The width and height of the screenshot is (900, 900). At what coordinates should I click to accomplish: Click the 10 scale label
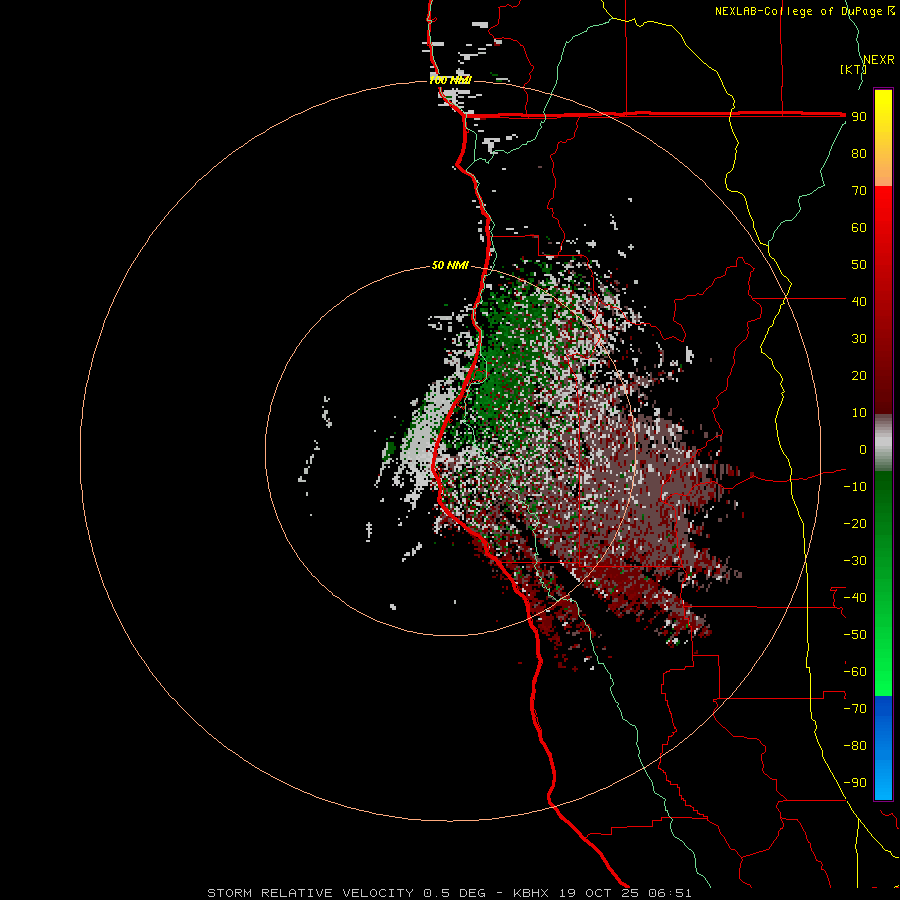tap(859, 413)
